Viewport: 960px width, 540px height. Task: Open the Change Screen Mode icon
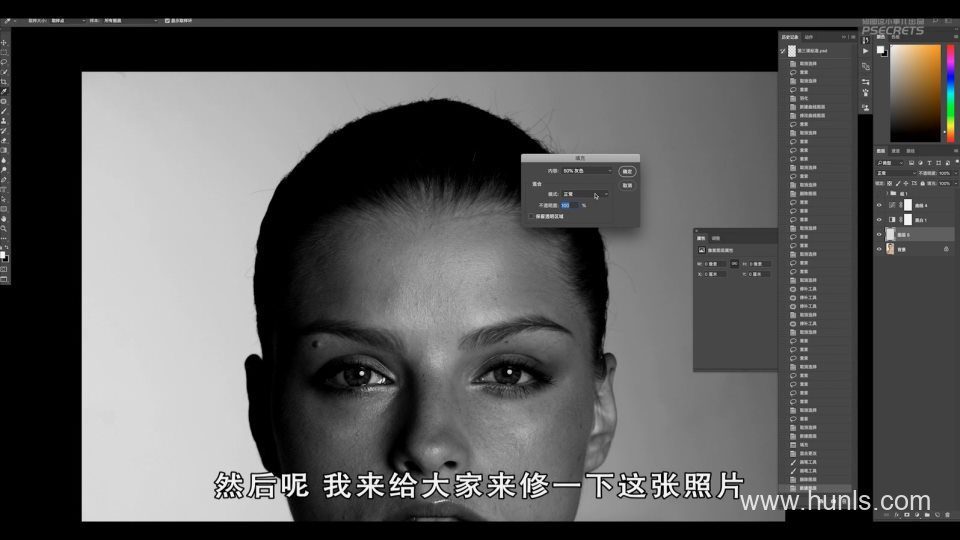tap(4, 279)
